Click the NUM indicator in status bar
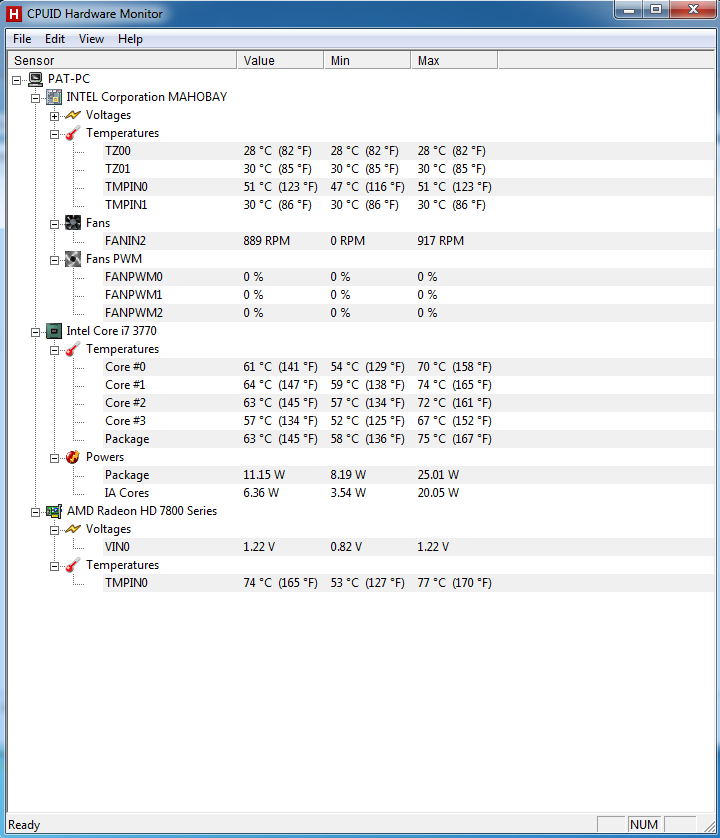The width and height of the screenshot is (720, 838). [x=644, y=825]
